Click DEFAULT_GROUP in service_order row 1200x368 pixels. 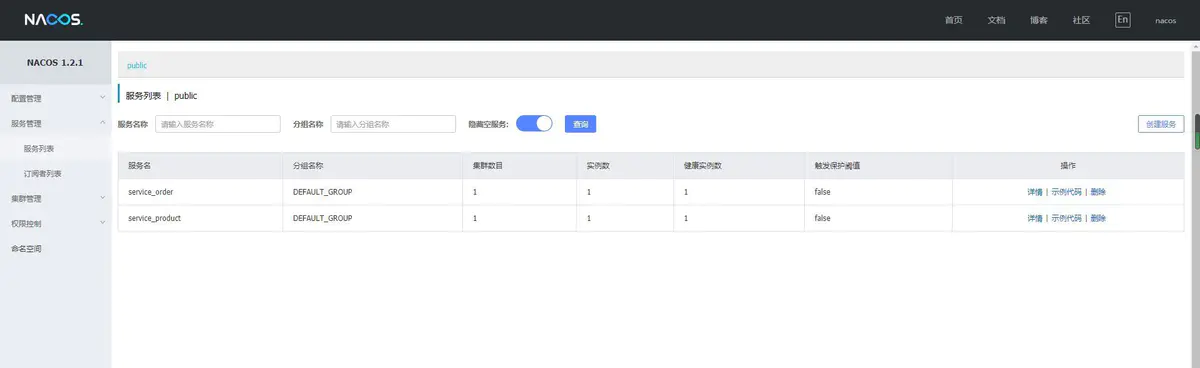coord(322,191)
